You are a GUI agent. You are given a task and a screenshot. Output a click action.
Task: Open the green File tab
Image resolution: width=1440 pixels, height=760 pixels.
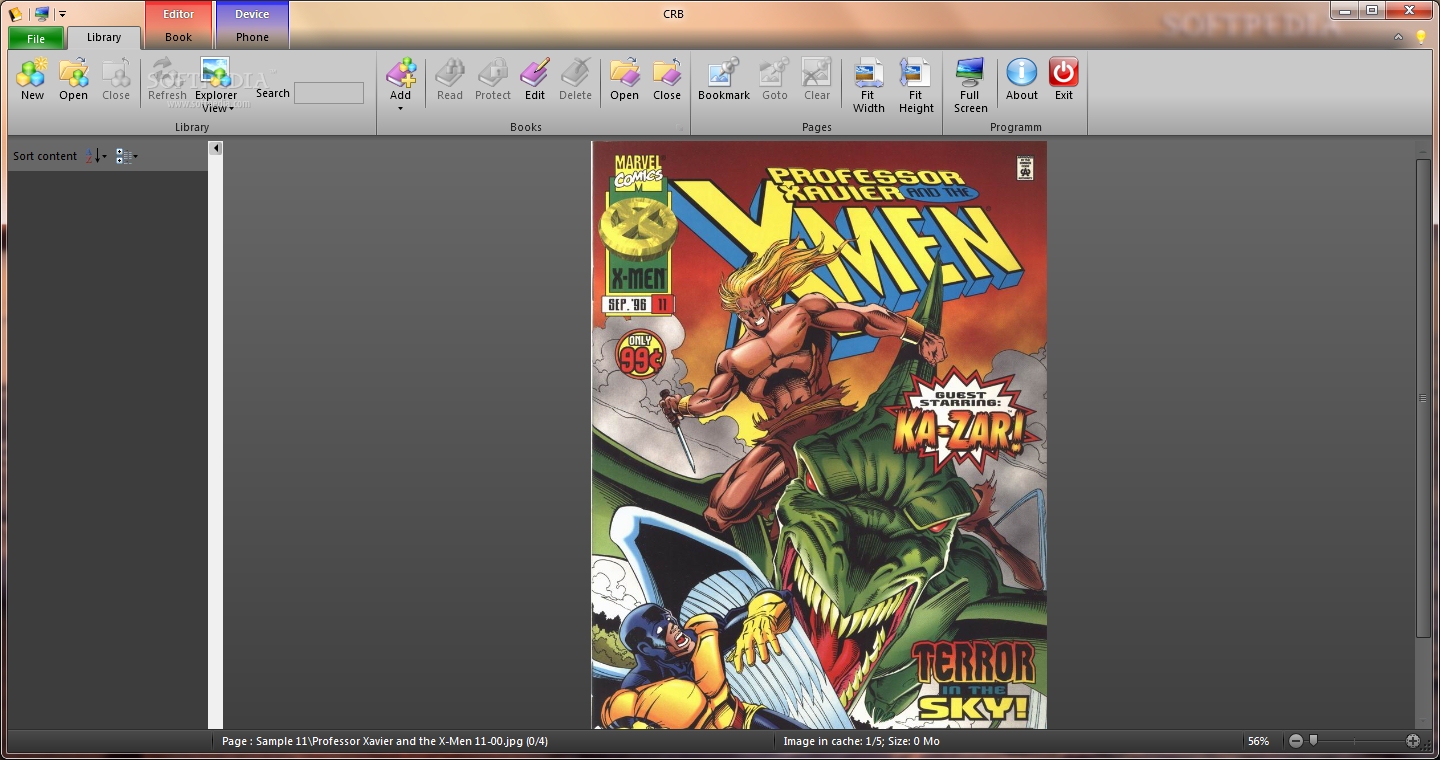pos(36,38)
